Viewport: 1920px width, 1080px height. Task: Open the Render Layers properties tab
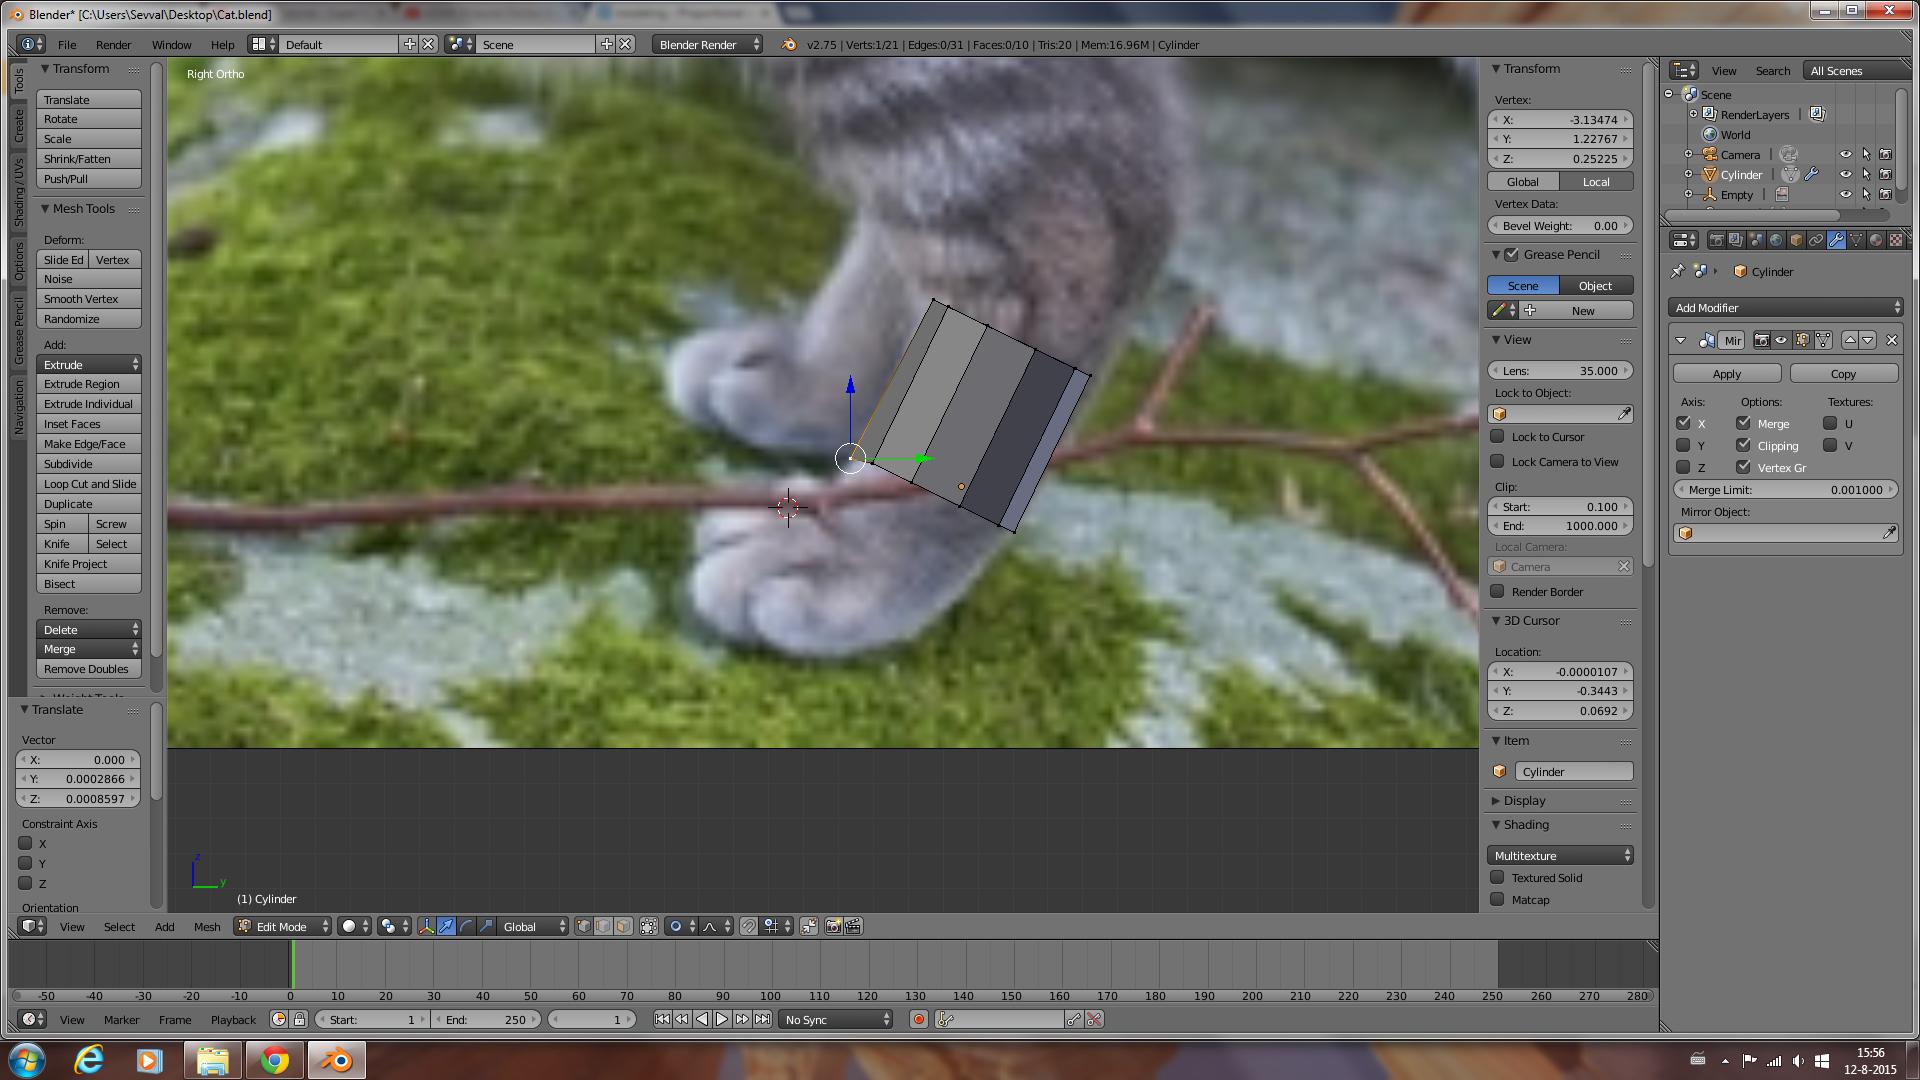click(x=1736, y=240)
